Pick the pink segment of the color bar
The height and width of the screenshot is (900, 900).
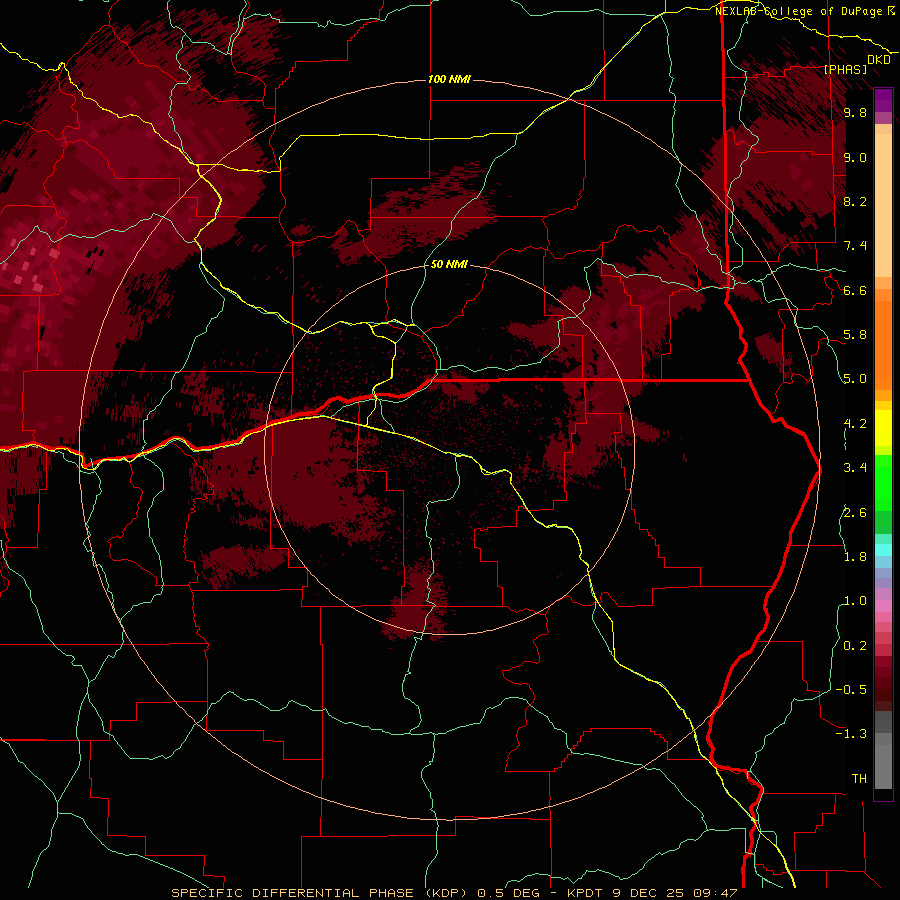[x=883, y=606]
